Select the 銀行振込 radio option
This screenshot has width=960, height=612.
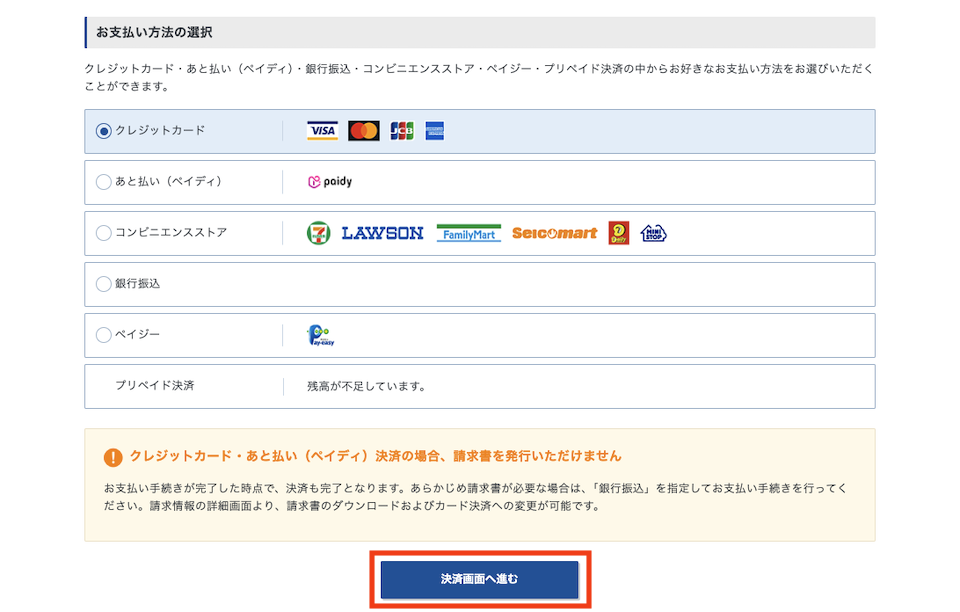103,284
